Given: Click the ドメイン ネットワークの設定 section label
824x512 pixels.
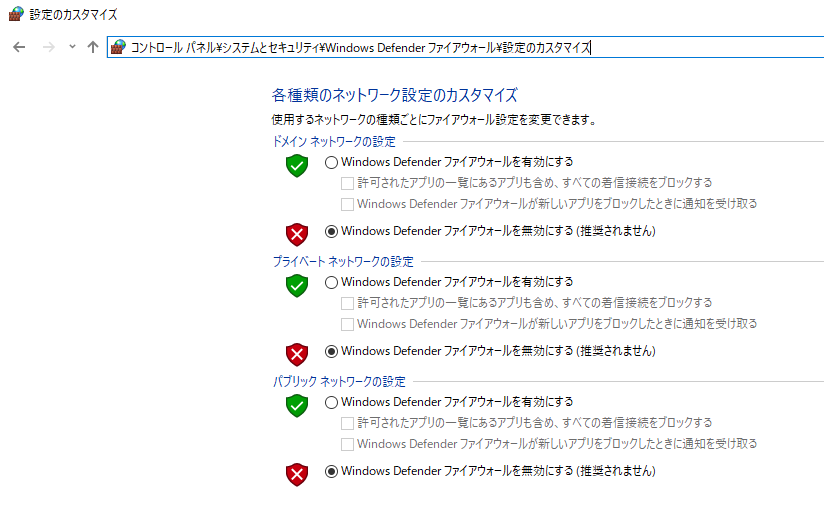Looking at the screenshot, I should [334, 141].
